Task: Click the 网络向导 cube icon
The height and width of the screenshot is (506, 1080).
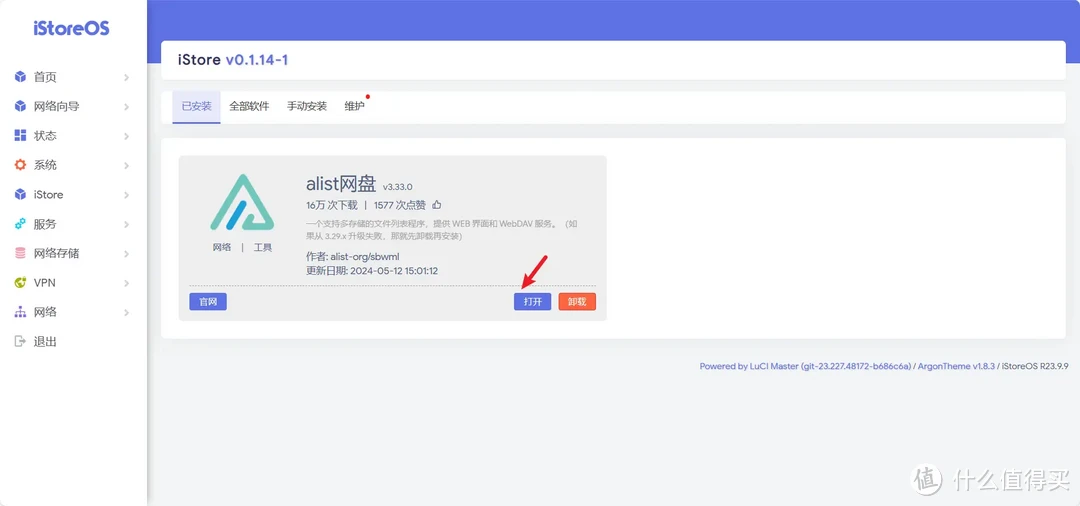Action: (21, 107)
